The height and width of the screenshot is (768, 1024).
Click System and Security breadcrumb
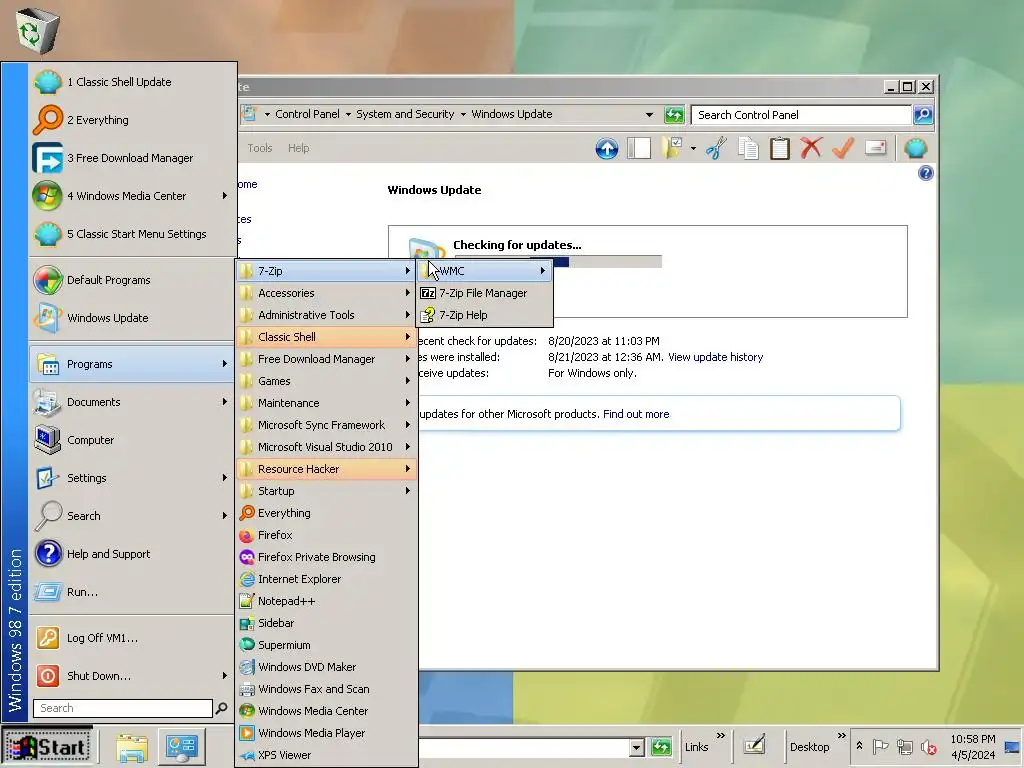405,114
